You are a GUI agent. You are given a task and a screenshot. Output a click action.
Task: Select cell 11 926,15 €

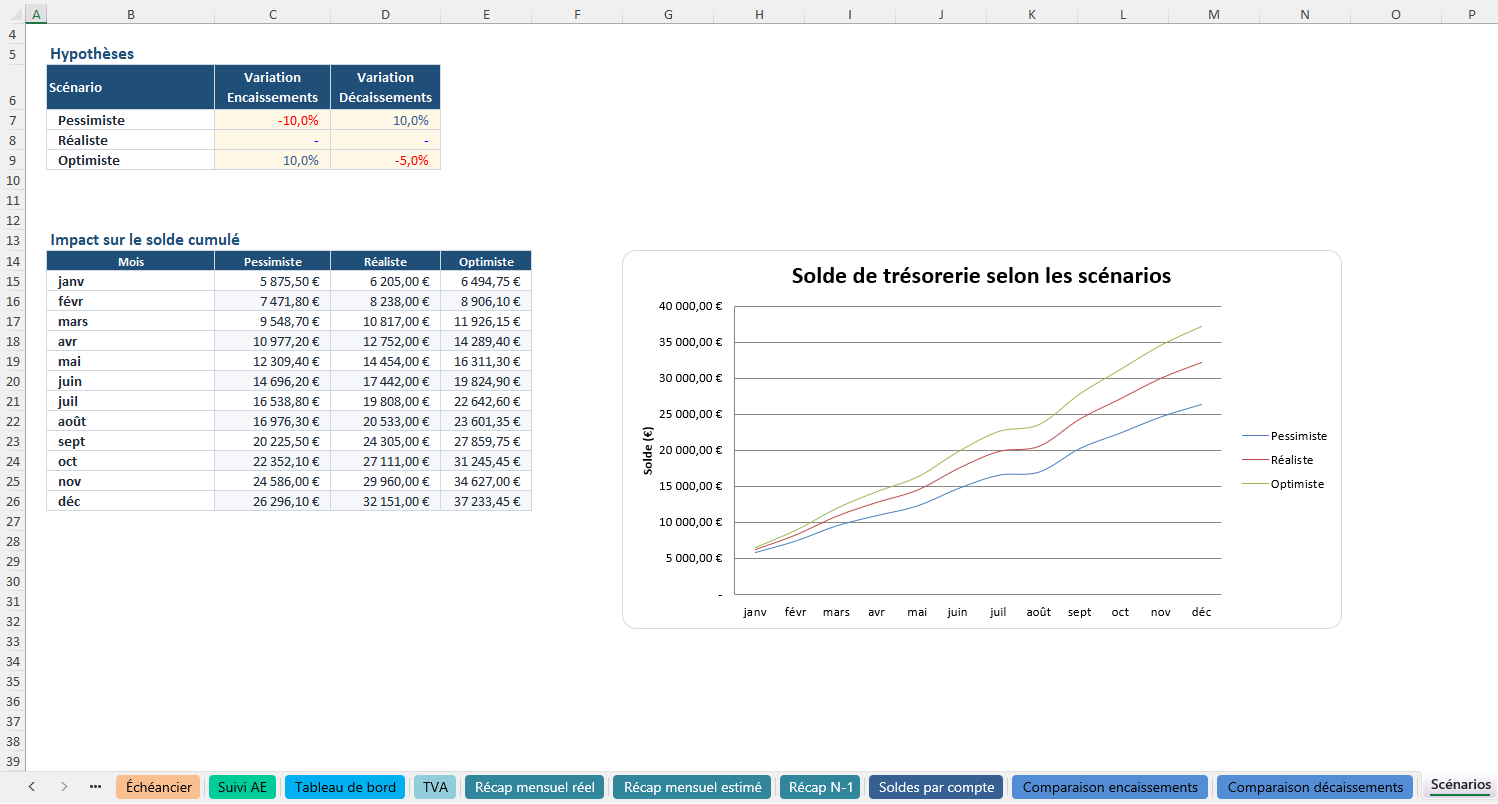pyautogui.click(x=486, y=321)
